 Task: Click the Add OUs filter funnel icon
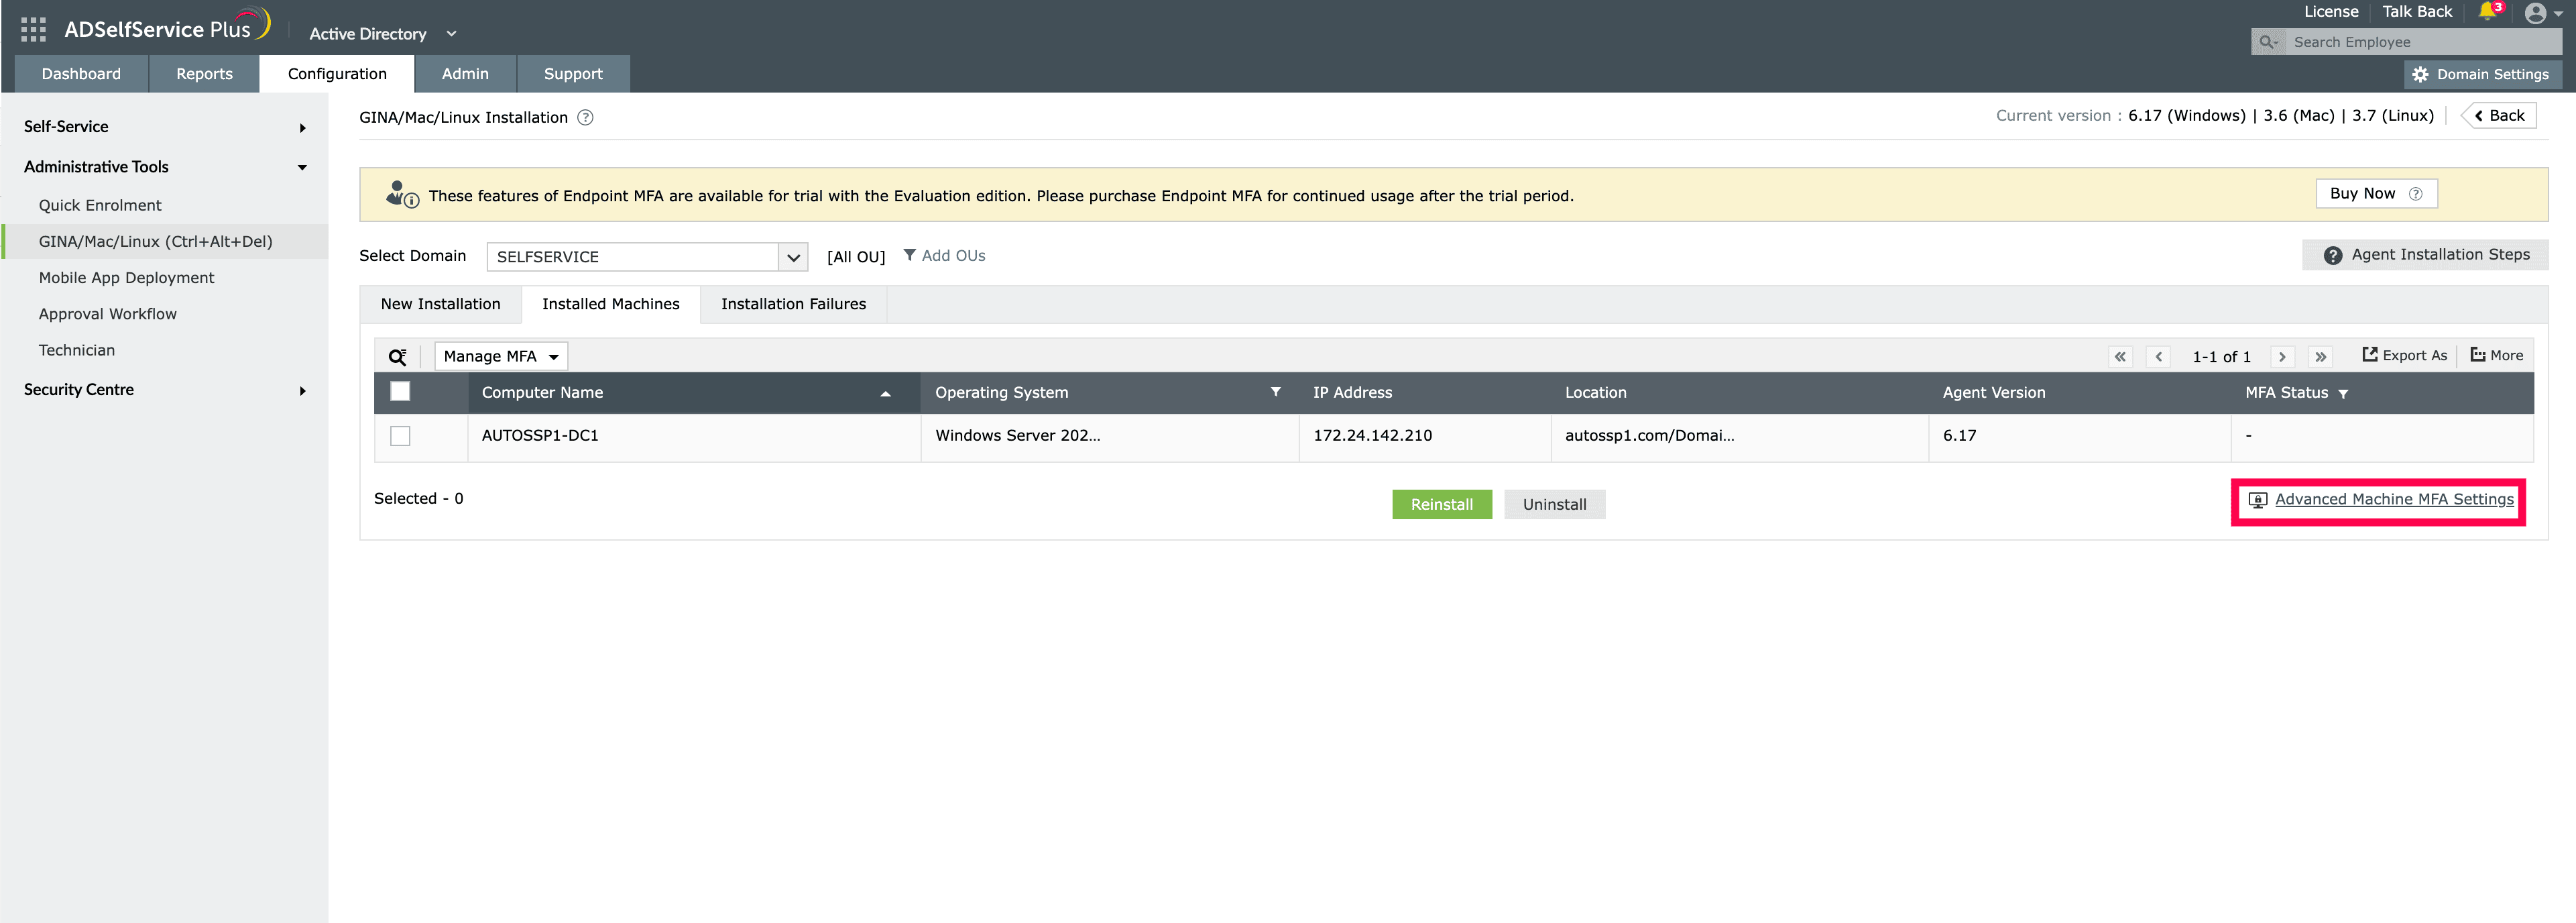(909, 255)
